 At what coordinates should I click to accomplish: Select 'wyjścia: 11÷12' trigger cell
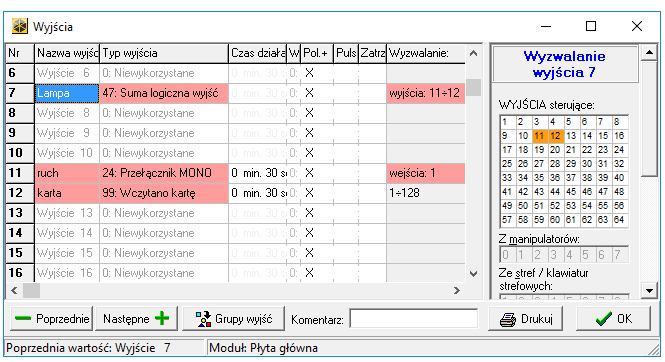(x=426, y=93)
